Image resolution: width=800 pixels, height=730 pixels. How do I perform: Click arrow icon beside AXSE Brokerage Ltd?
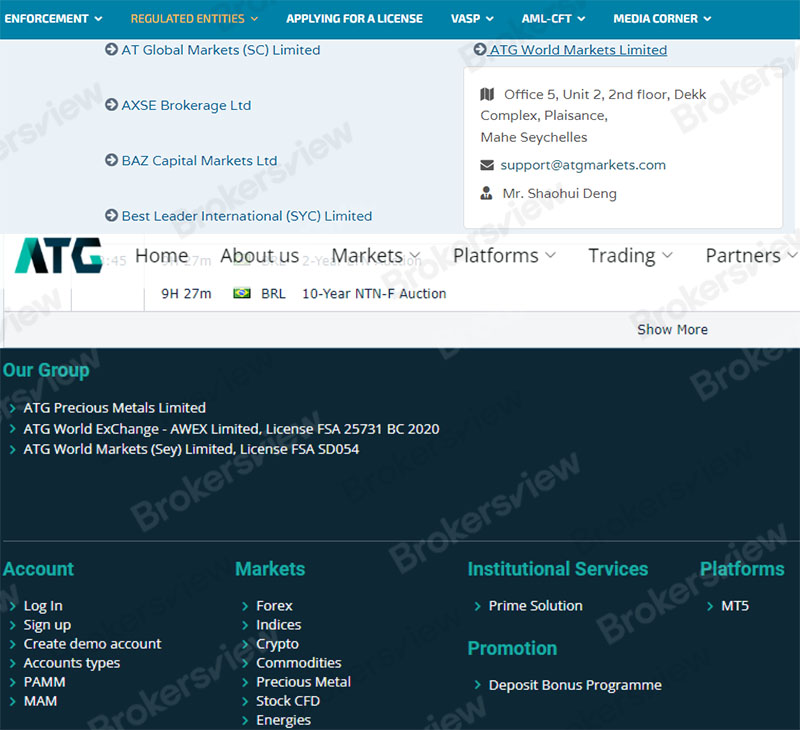[x=111, y=105]
